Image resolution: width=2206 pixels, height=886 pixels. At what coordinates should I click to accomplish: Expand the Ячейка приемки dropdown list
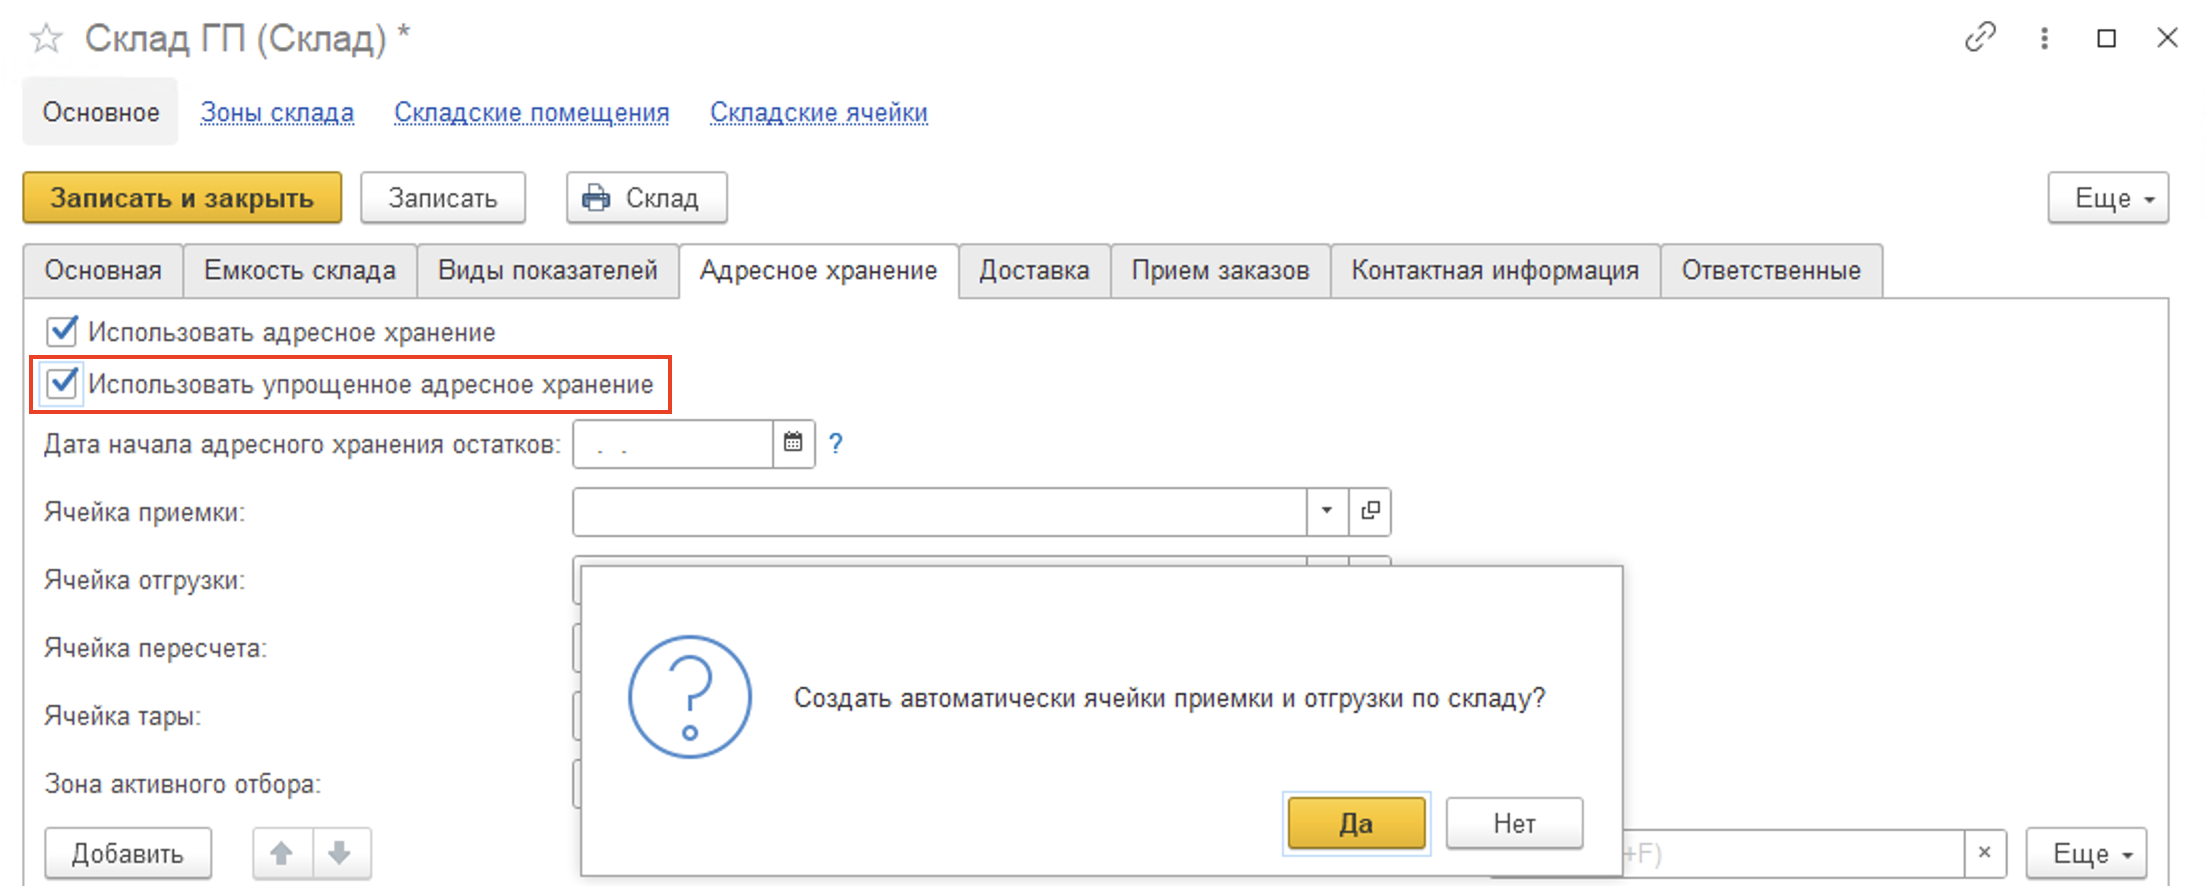pos(1326,511)
